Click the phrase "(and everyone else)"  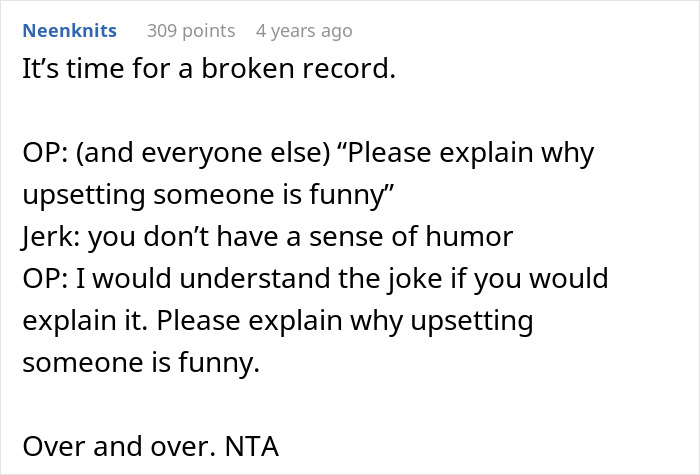pyautogui.click(x=182, y=155)
